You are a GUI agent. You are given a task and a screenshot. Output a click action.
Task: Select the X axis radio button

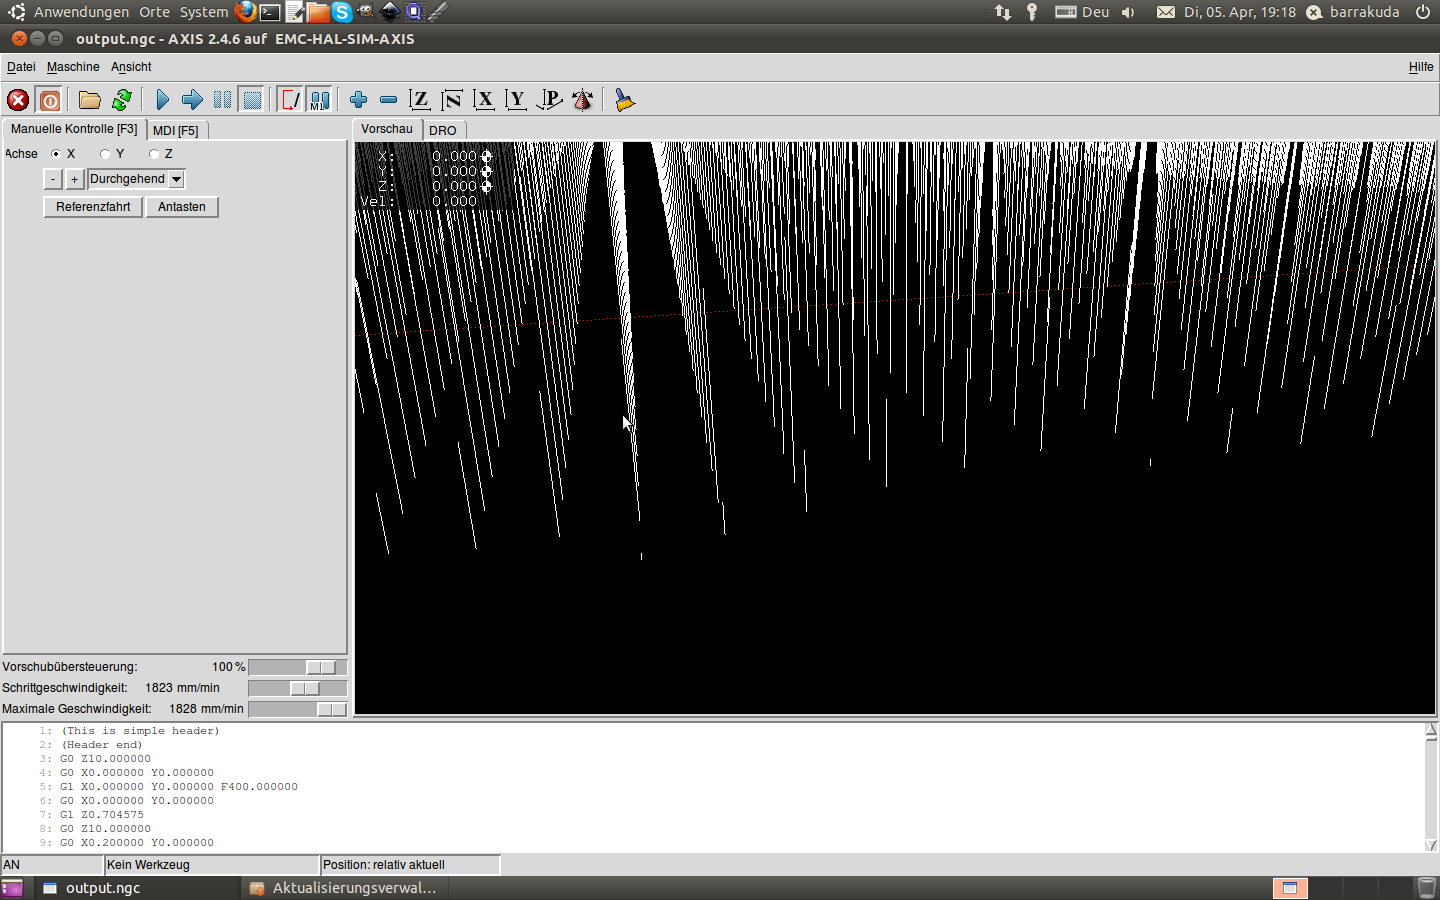point(56,154)
